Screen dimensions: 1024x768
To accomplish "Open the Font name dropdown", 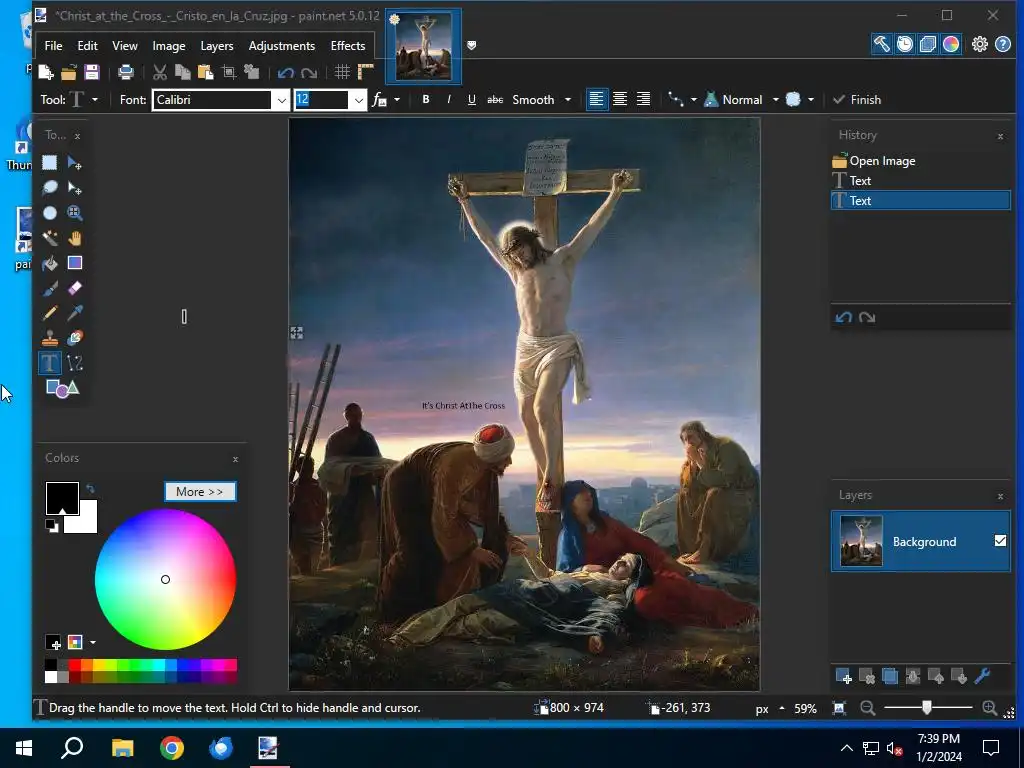I will [x=281, y=100].
